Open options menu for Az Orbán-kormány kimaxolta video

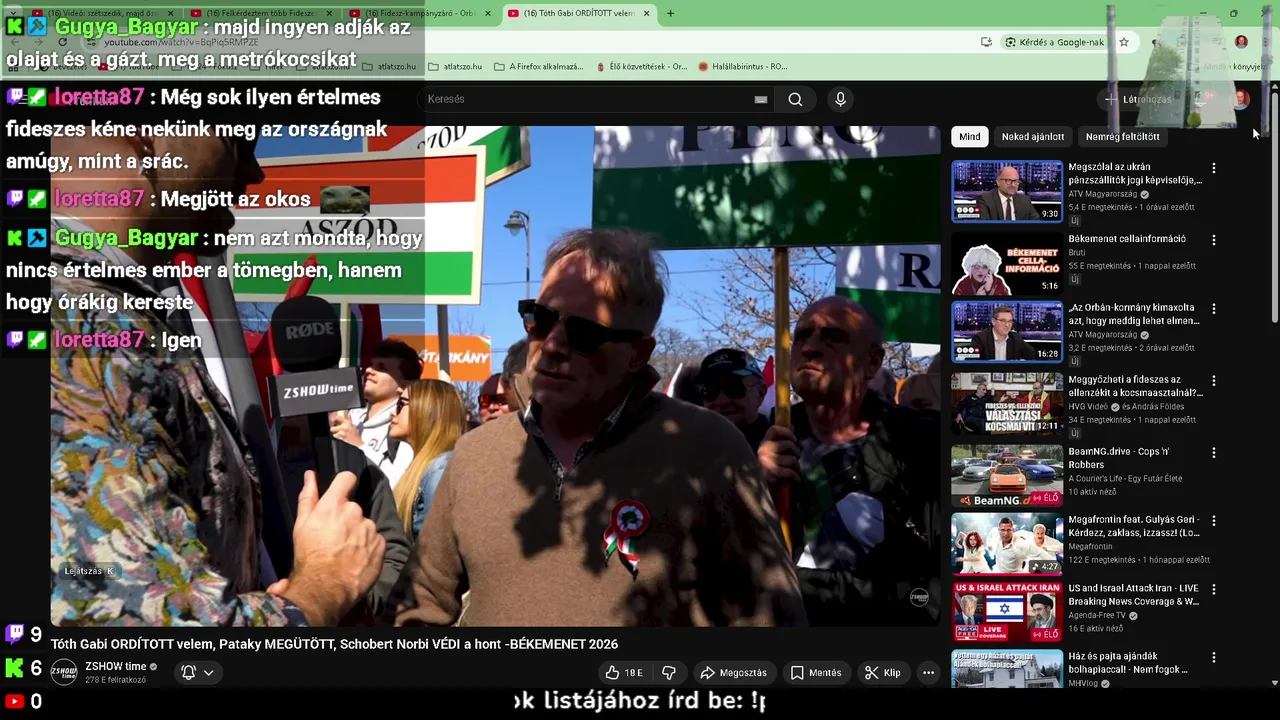[x=1213, y=309]
